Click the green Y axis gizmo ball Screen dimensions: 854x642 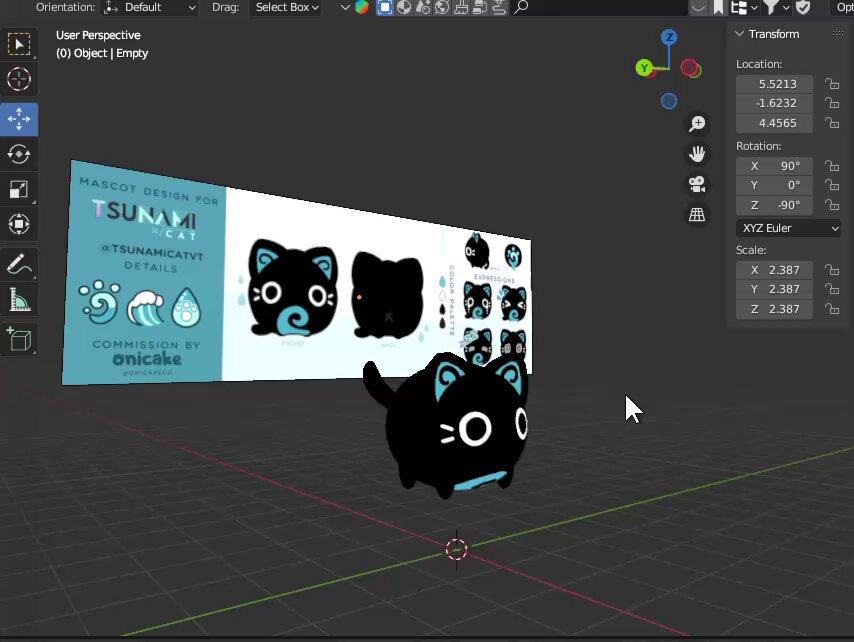coord(644,68)
